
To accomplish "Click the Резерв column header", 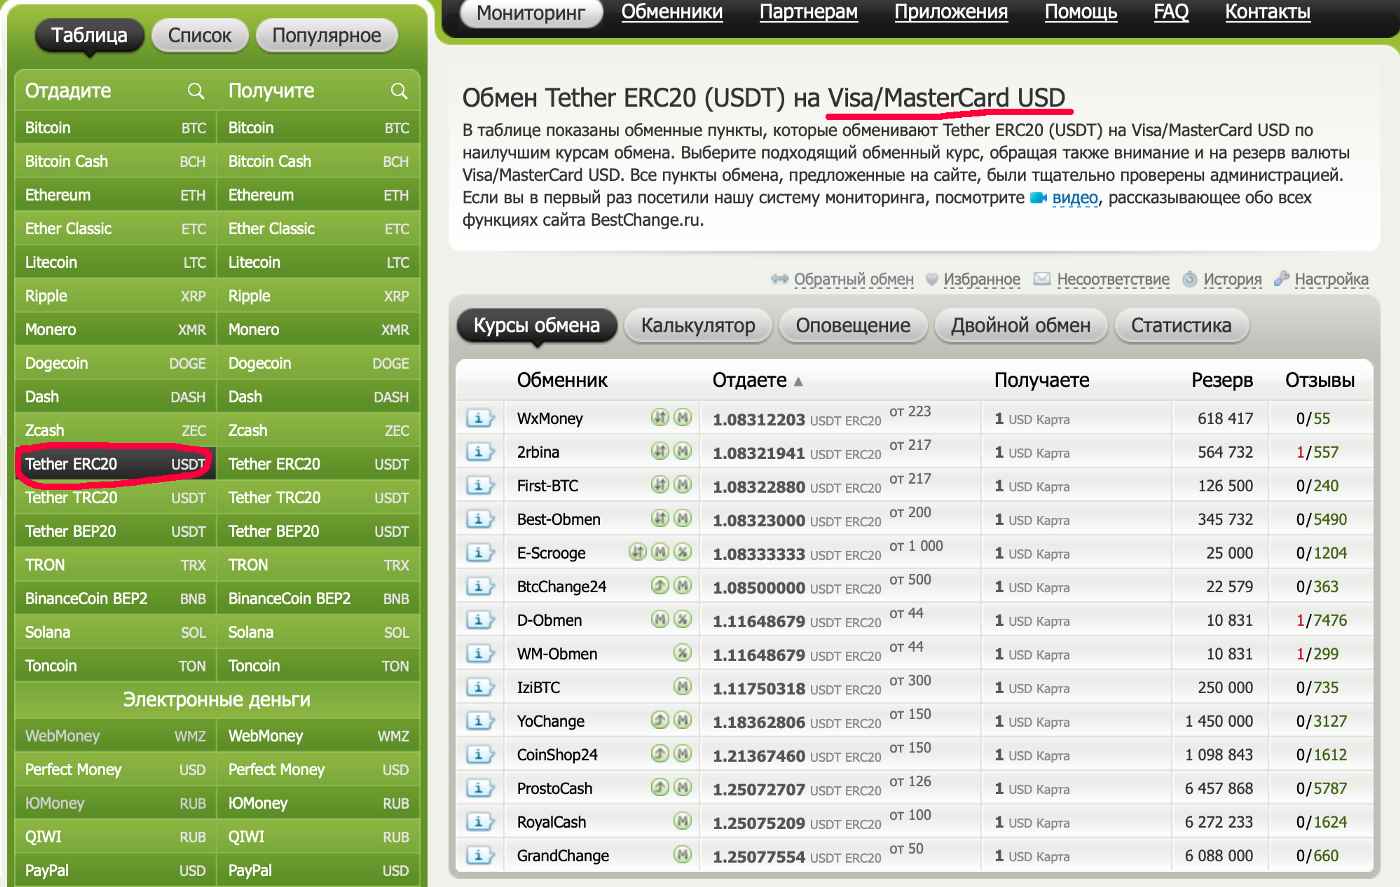I will [1222, 380].
